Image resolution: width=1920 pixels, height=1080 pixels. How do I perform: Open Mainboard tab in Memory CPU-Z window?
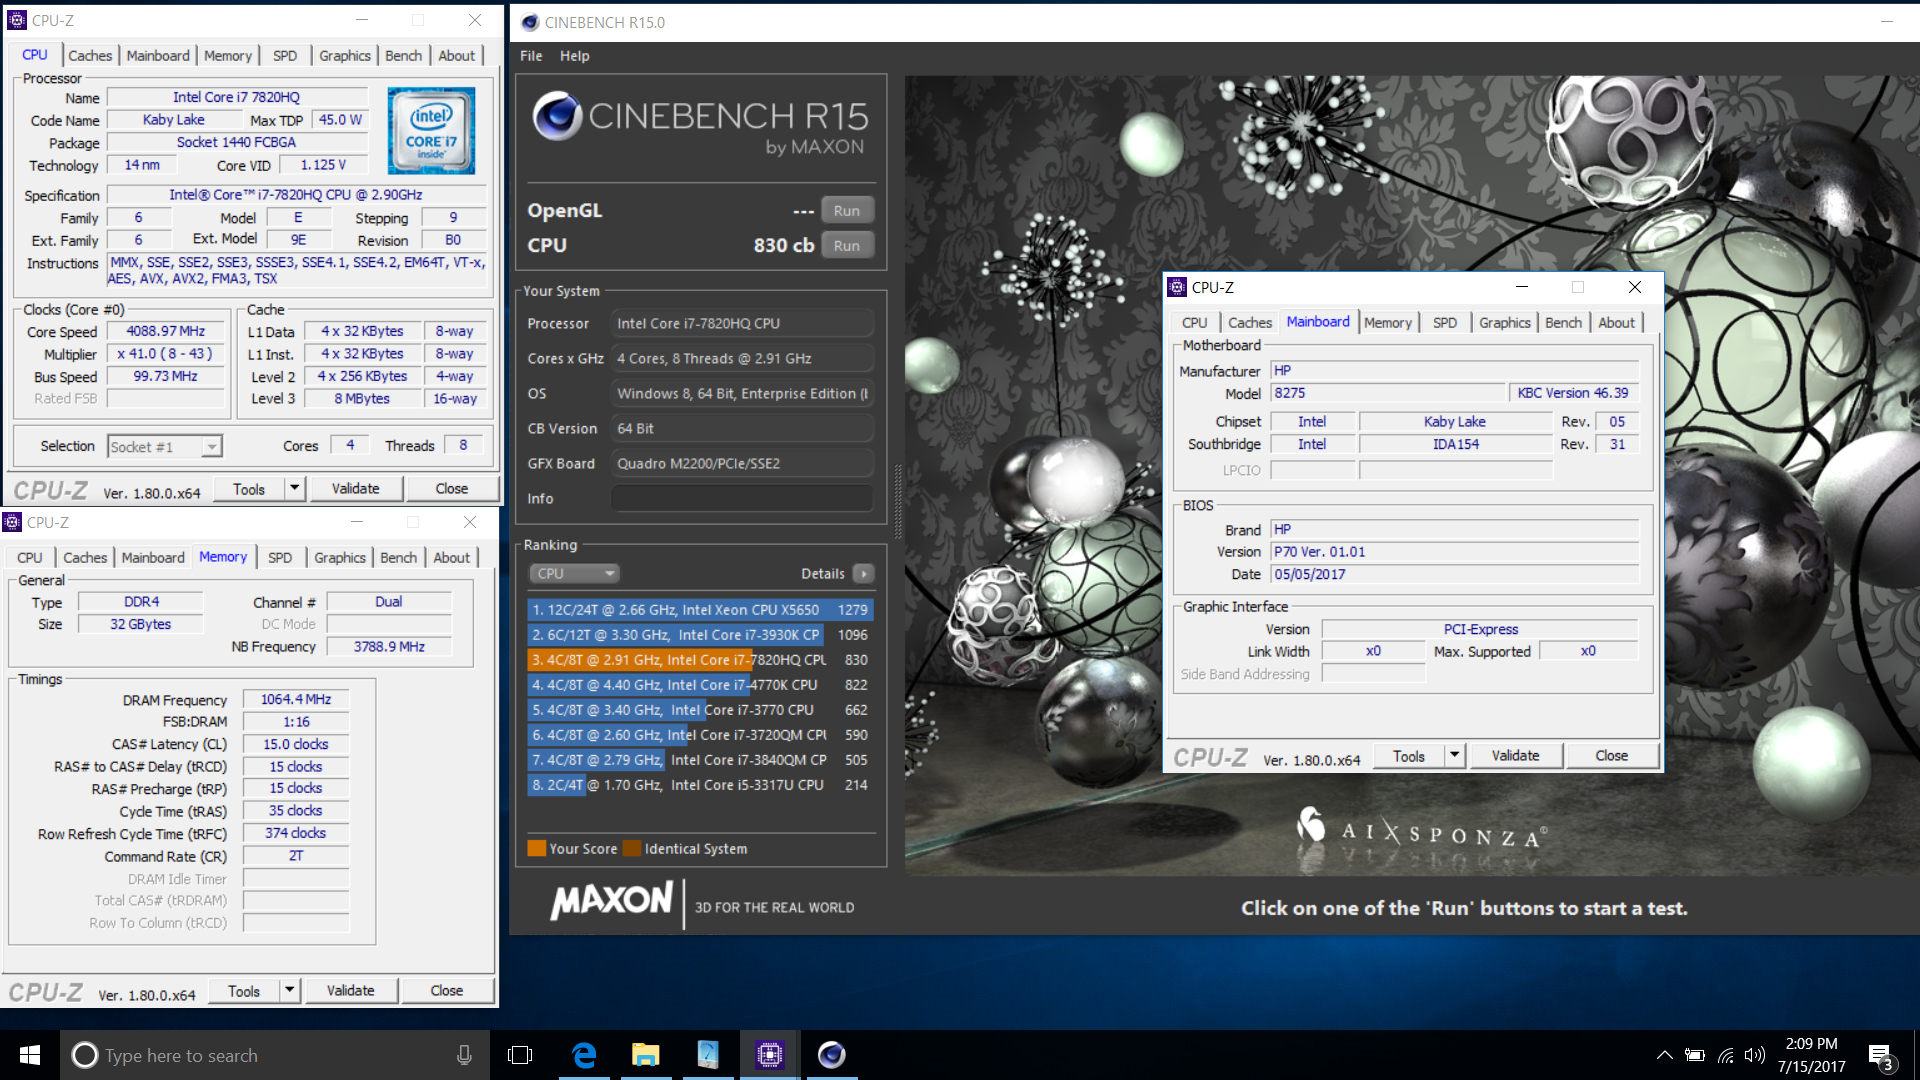[x=153, y=558]
